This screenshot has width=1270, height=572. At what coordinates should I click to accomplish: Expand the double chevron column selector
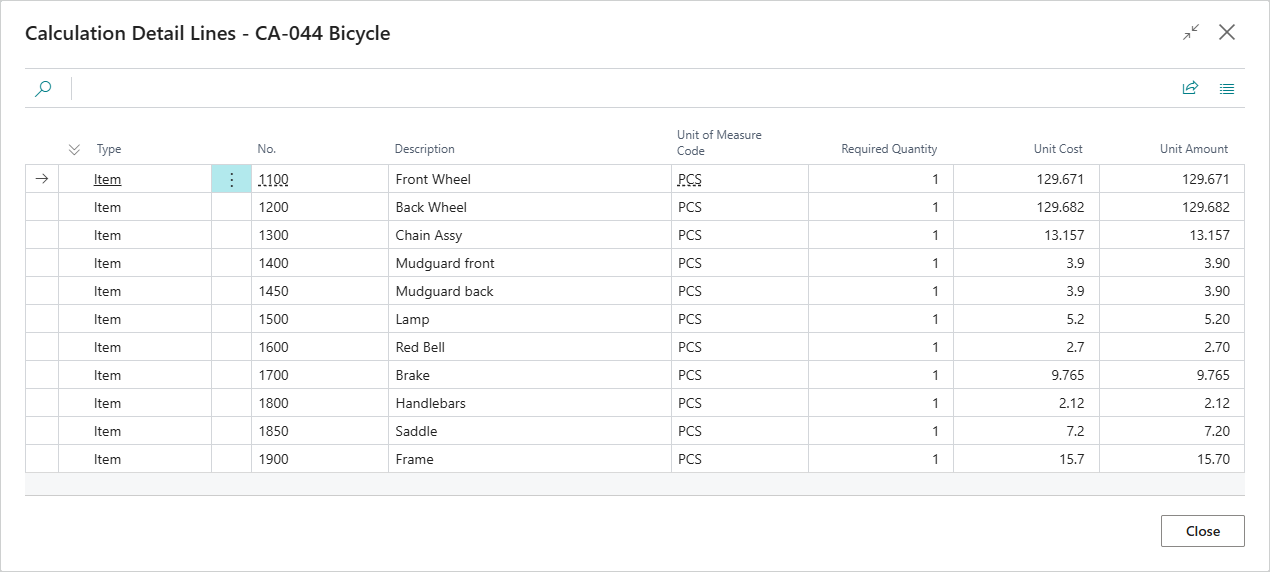coord(74,149)
